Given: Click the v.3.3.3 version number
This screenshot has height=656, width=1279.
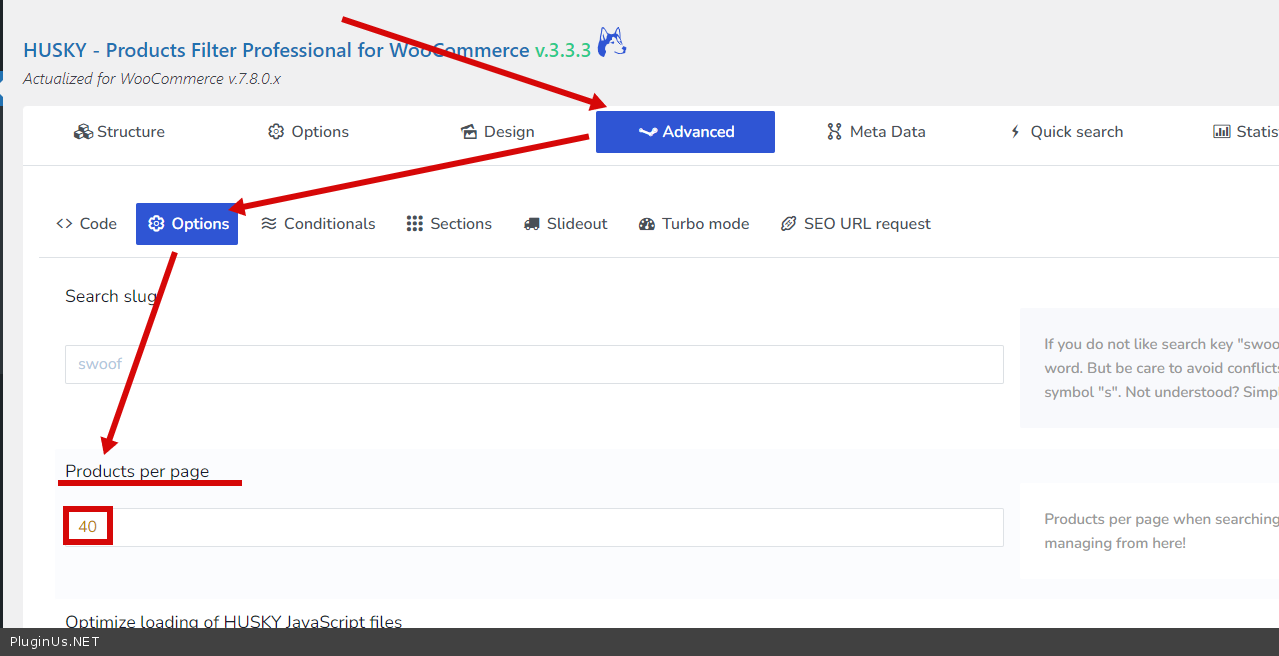Looking at the screenshot, I should tap(563, 50).
